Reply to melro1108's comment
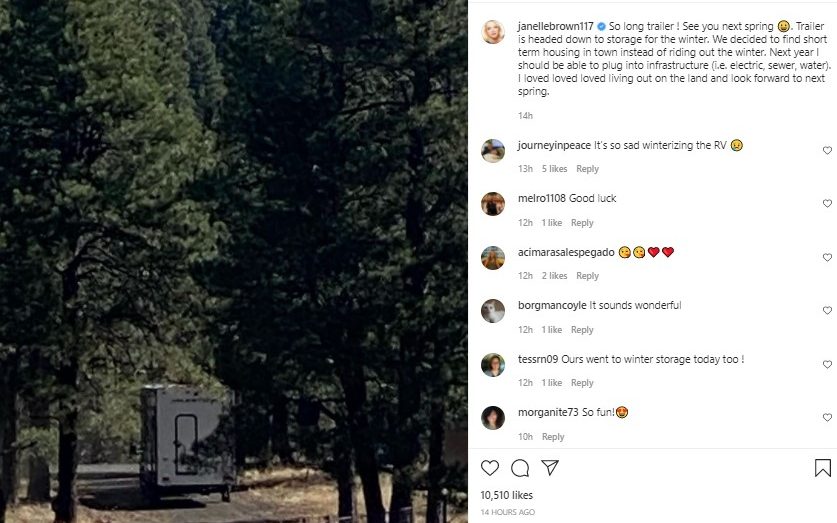This screenshot has width=837, height=523. click(582, 223)
